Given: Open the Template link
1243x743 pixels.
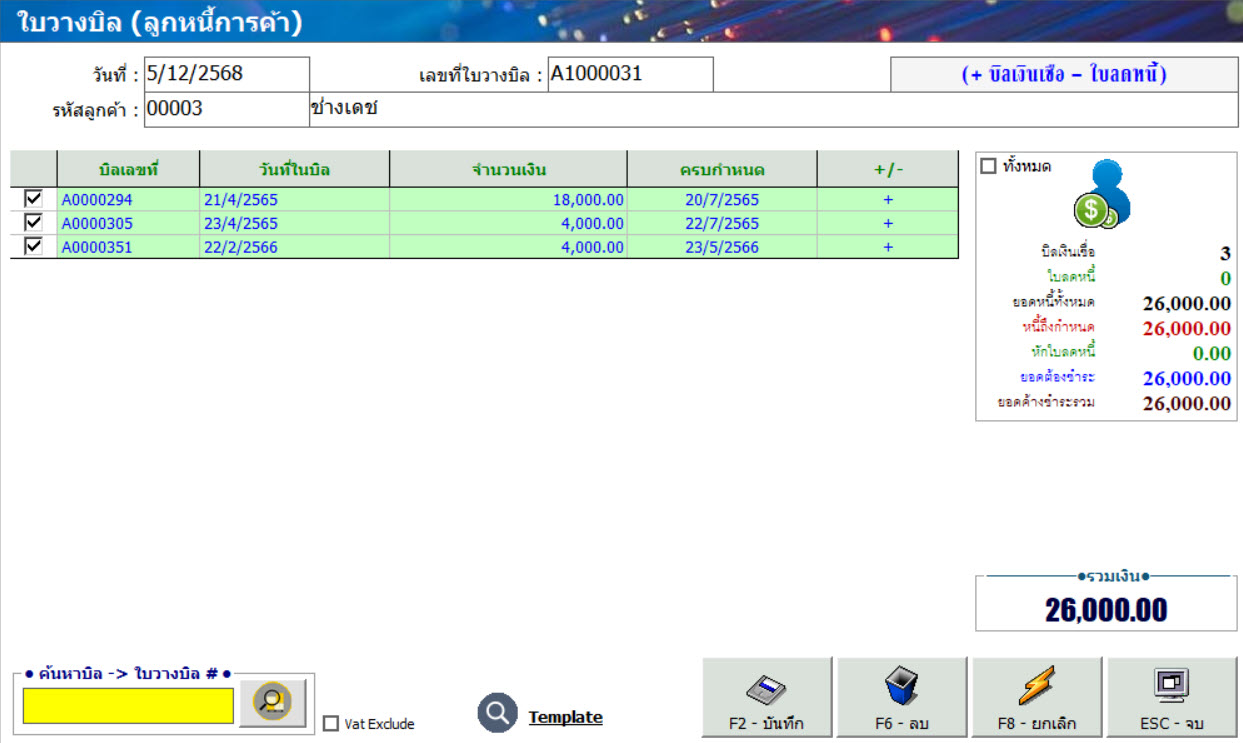Looking at the screenshot, I should pyautogui.click(x=565, y=717).
